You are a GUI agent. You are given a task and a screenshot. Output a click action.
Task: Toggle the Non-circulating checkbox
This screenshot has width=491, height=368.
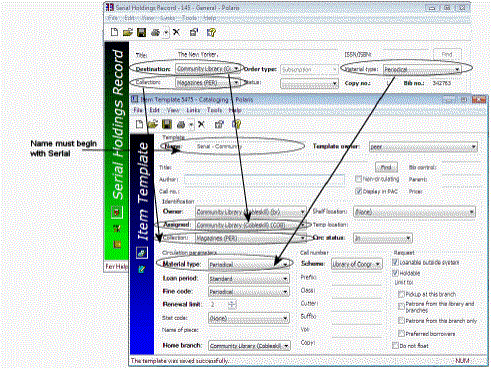(x=358, y=179)
